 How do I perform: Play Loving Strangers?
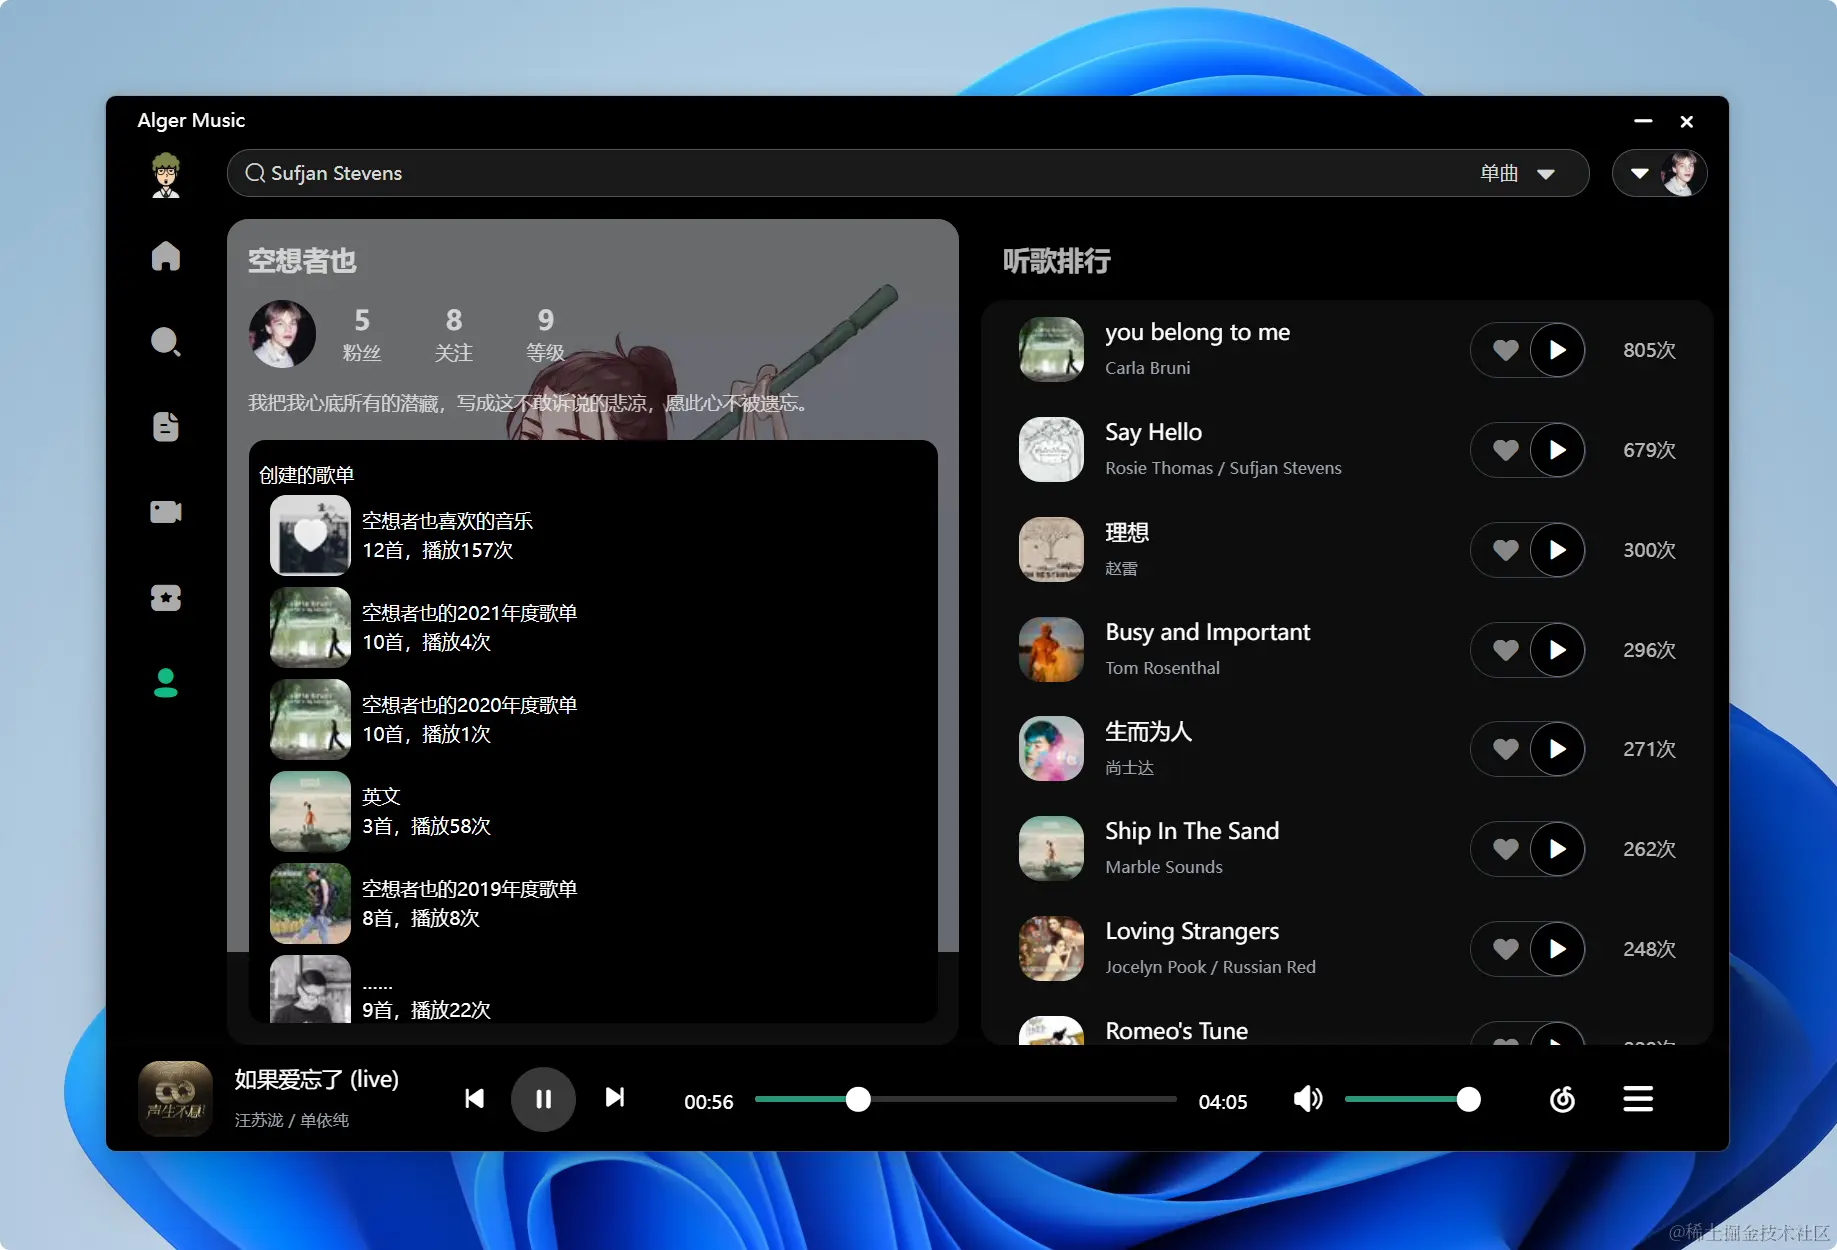1557,949
